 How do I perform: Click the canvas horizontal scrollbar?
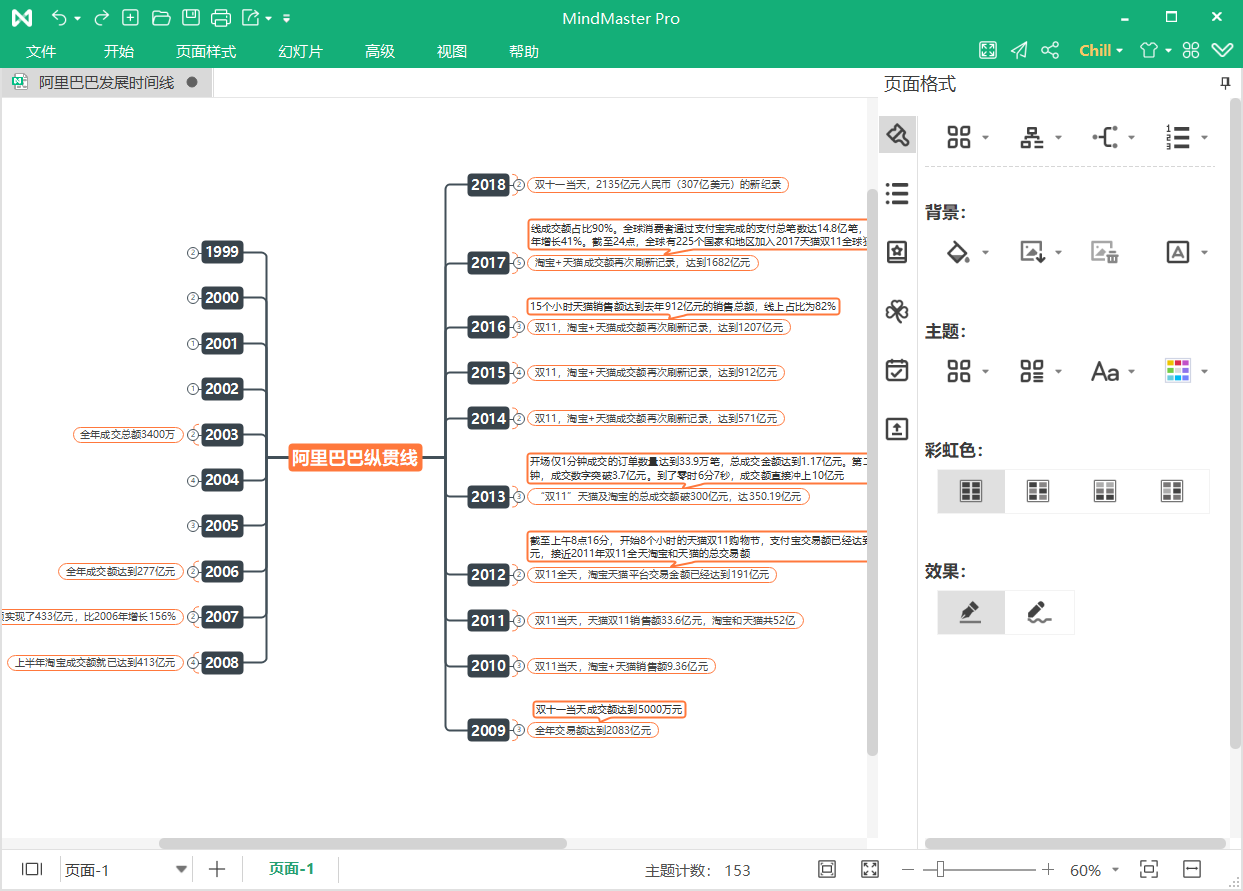click(x=363, y=844)
